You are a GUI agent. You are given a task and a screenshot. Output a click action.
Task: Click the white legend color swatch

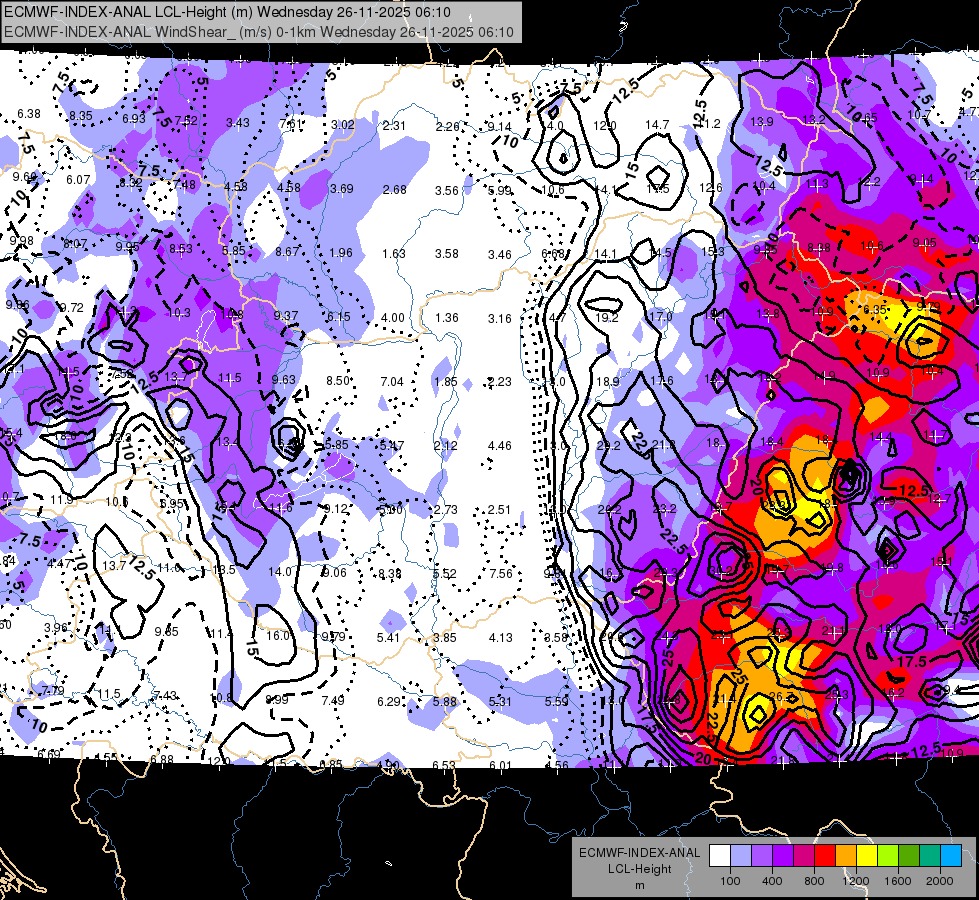720,856
